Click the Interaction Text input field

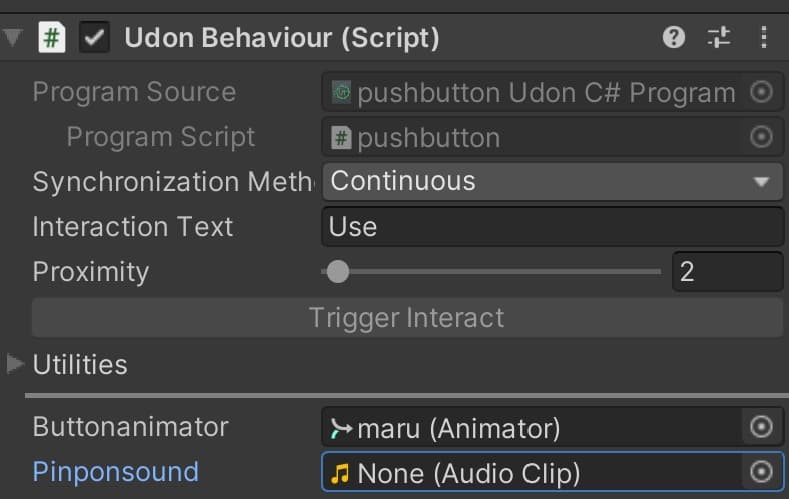[552, 226]
